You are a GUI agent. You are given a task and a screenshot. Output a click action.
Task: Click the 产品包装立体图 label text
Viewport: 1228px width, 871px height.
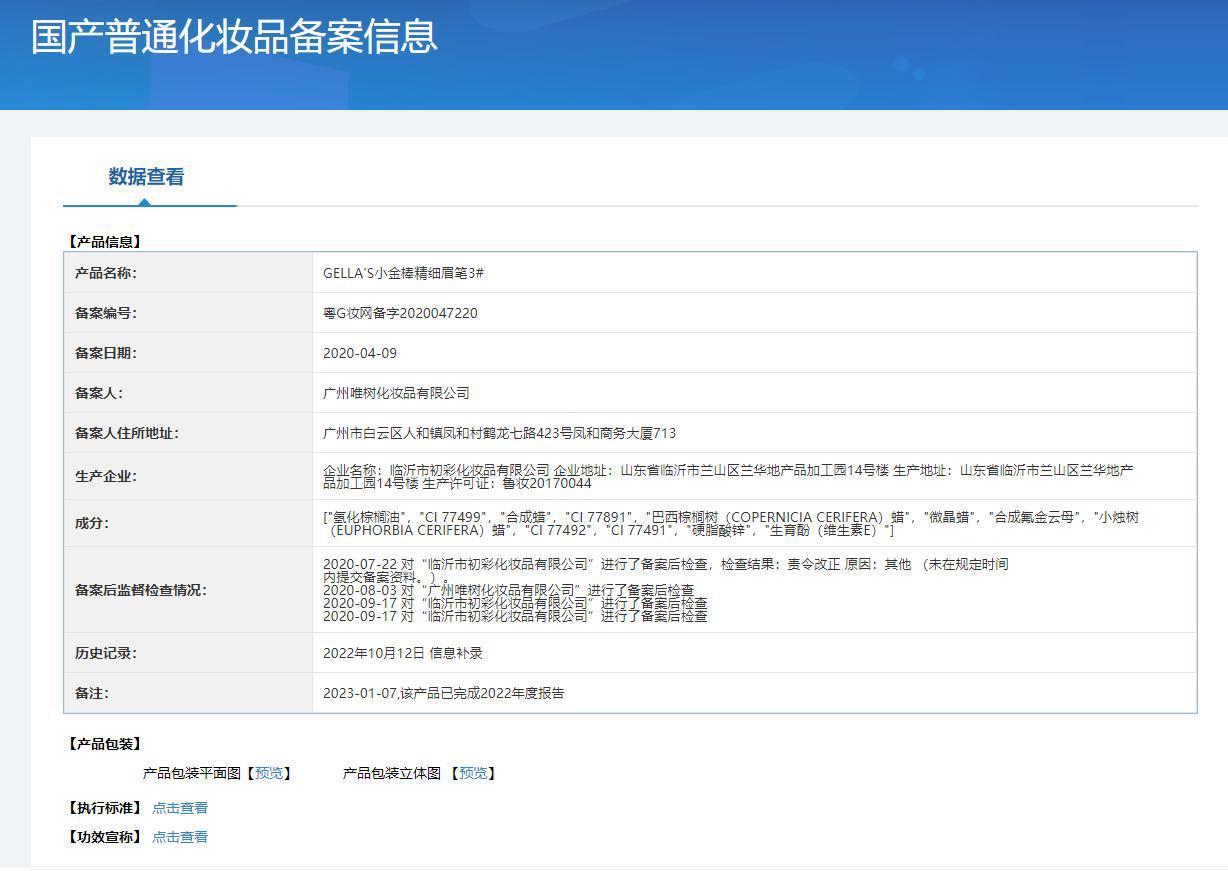click(392, 773)
